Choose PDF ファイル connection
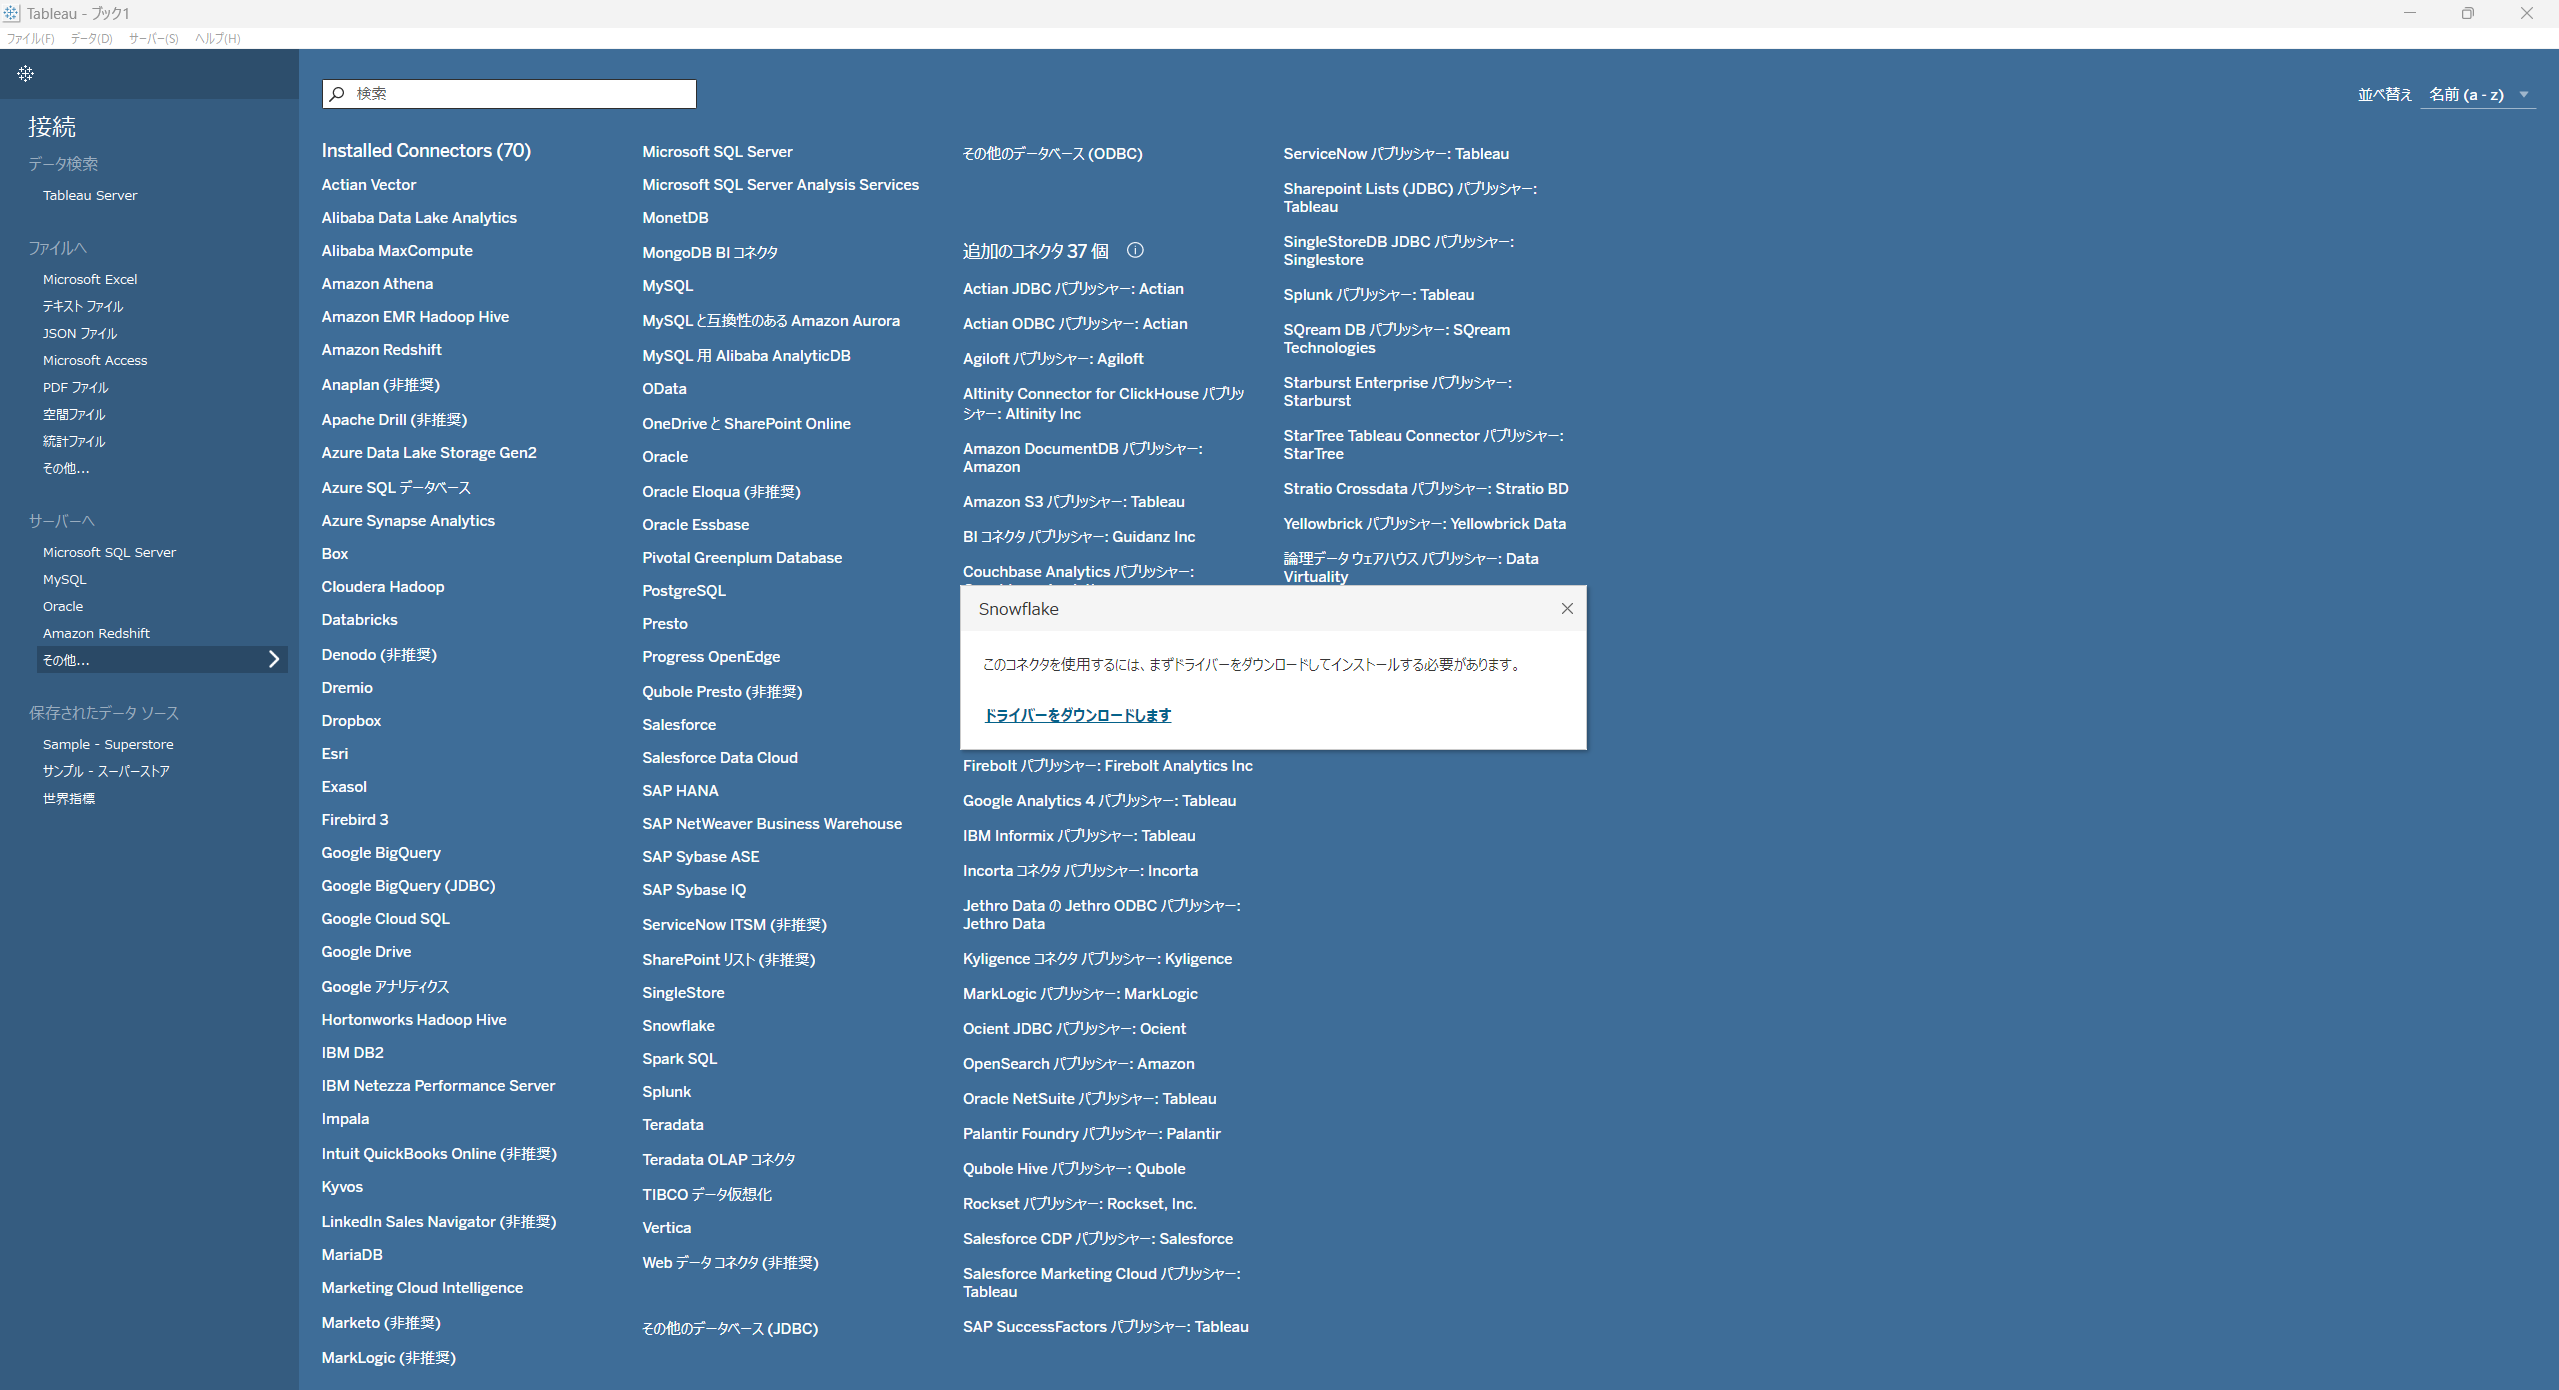Image resolution: width=2559 pixels, height=1390 pixels. click(x=76, y=388)
